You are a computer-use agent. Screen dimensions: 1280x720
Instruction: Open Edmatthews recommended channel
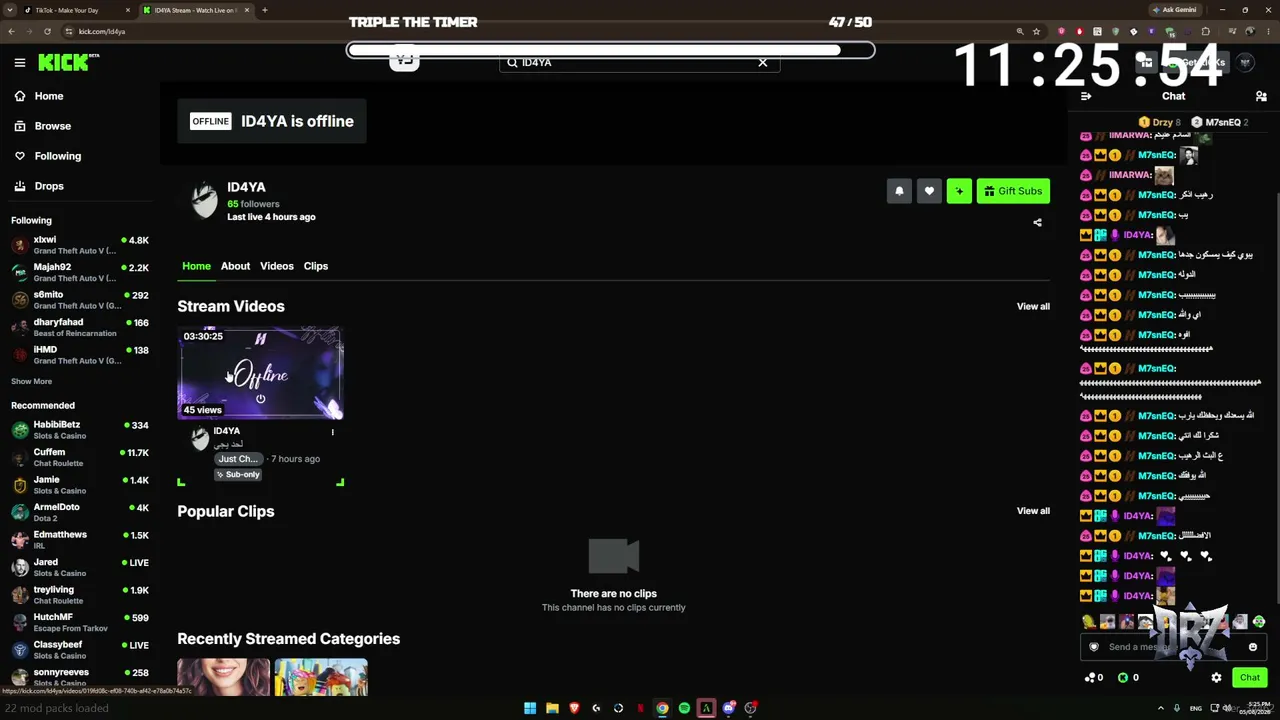tap(80, 540)
